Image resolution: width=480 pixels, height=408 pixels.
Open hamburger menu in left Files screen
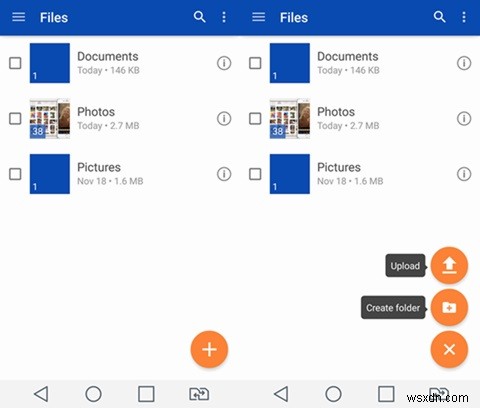(x=19, y=17)
